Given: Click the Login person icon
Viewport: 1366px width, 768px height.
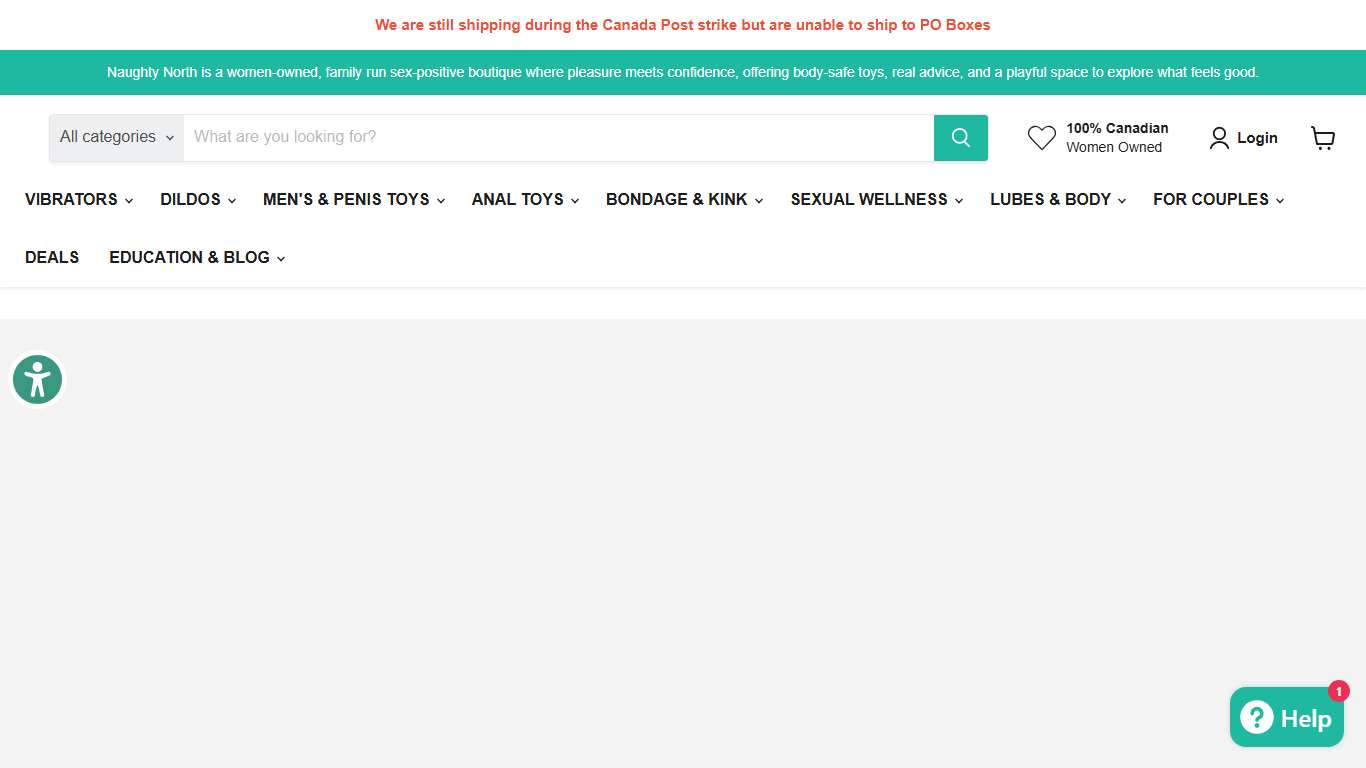Looking at the screenshot, I should tap(1218, 138).
